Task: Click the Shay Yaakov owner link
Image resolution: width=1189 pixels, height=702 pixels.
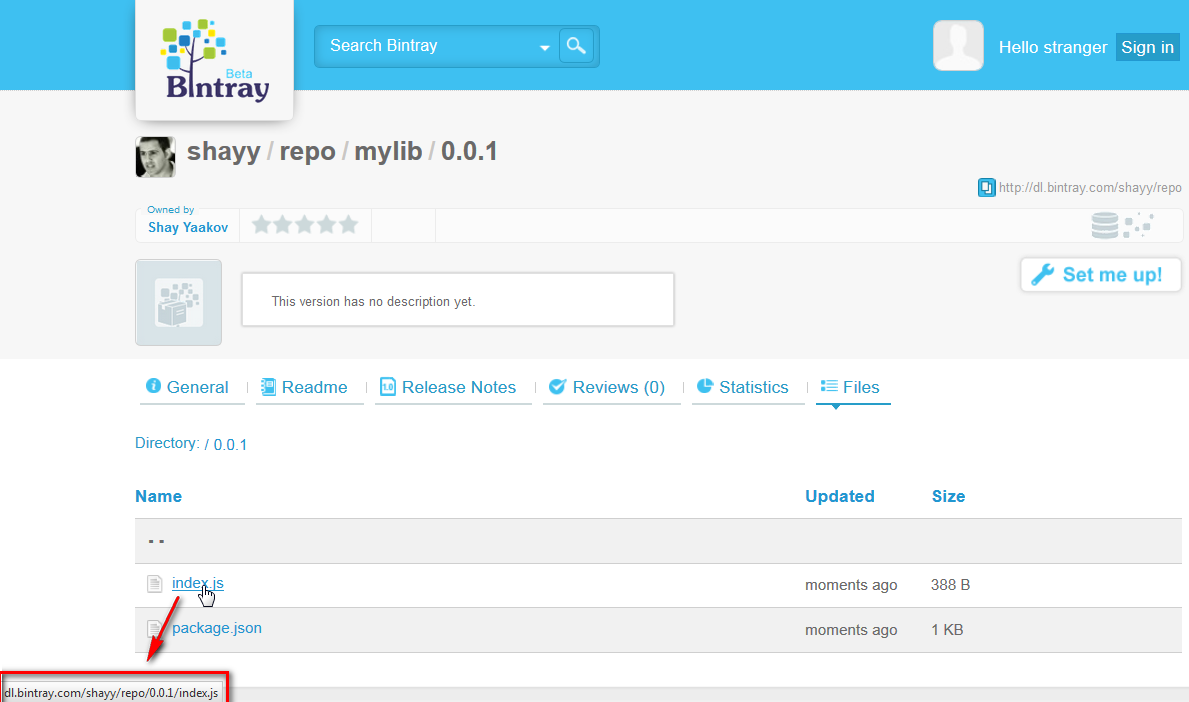Action: 188,227
